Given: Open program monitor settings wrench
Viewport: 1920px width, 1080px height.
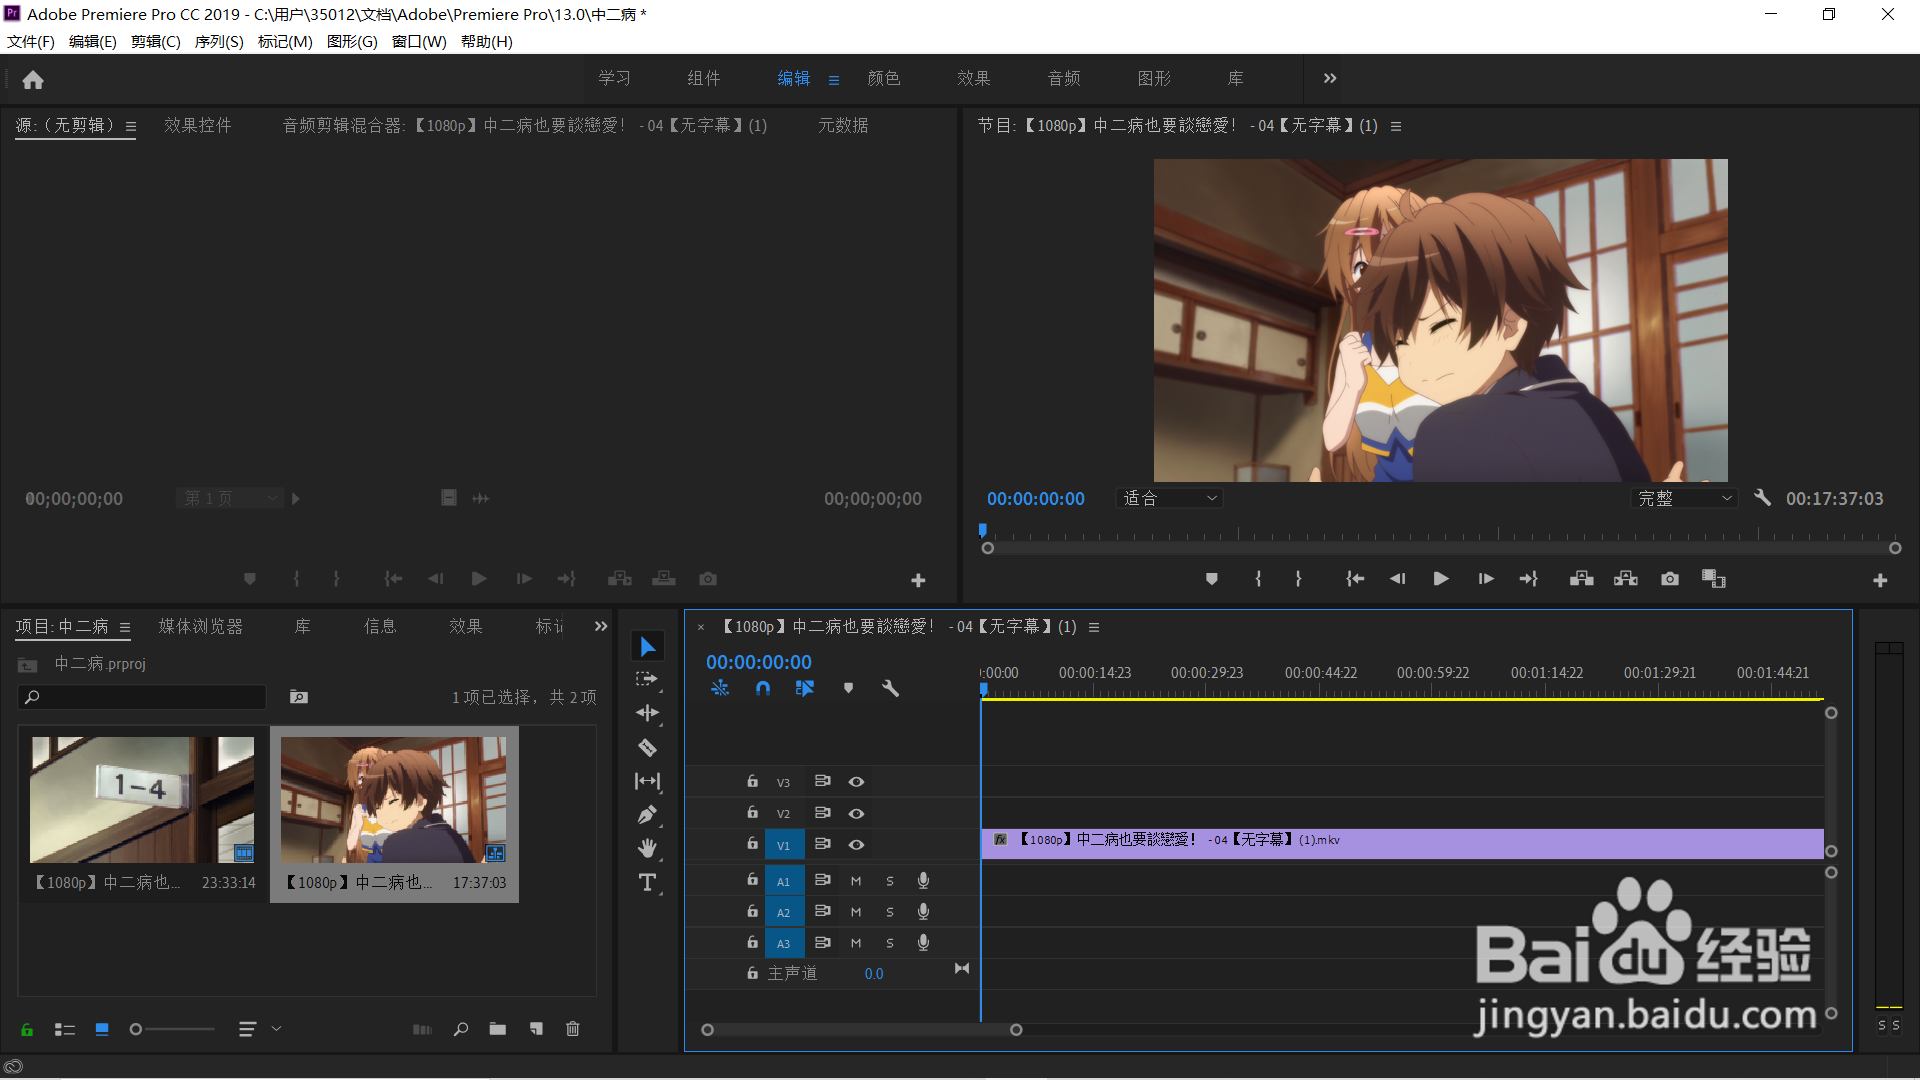Looking at the screenshot, I should point(1763,498).
